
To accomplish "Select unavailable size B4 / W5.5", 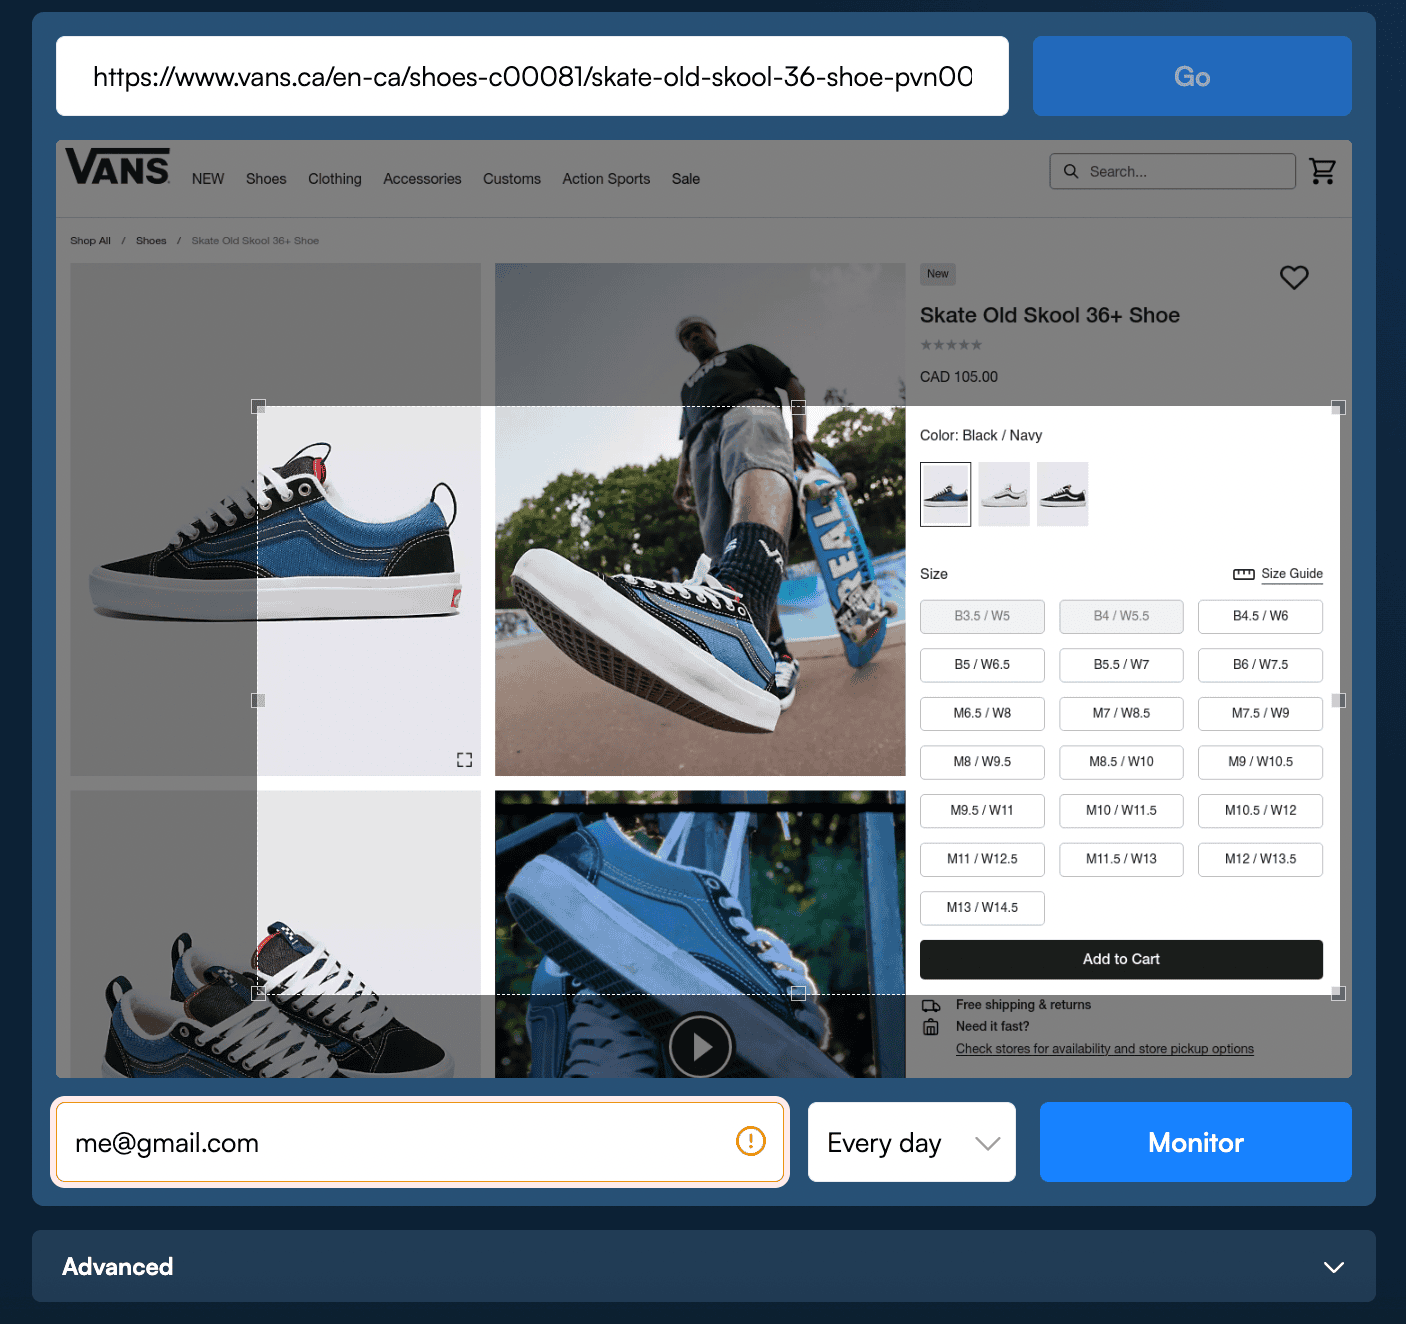I will pyautogui.click(x=1121, y=616).
